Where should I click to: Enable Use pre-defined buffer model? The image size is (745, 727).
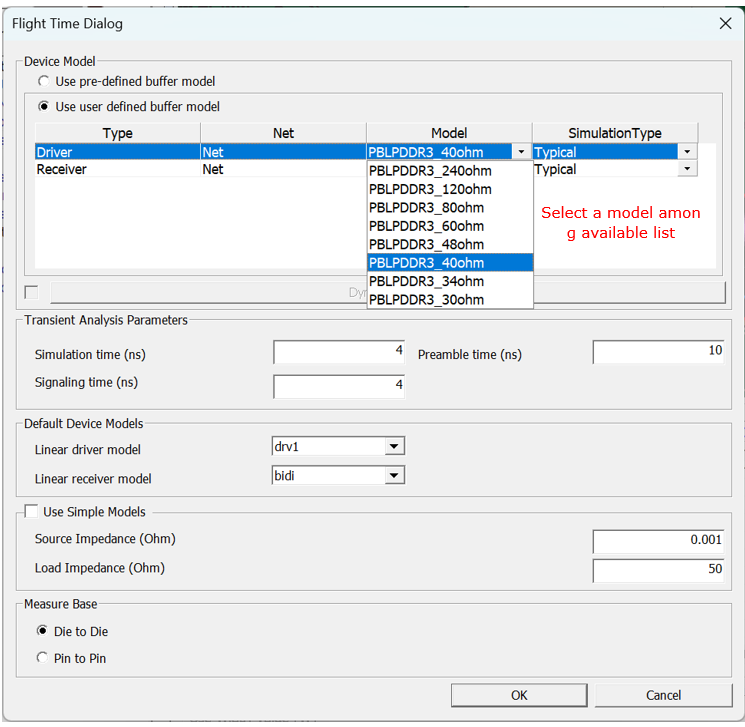pos(42,81)
